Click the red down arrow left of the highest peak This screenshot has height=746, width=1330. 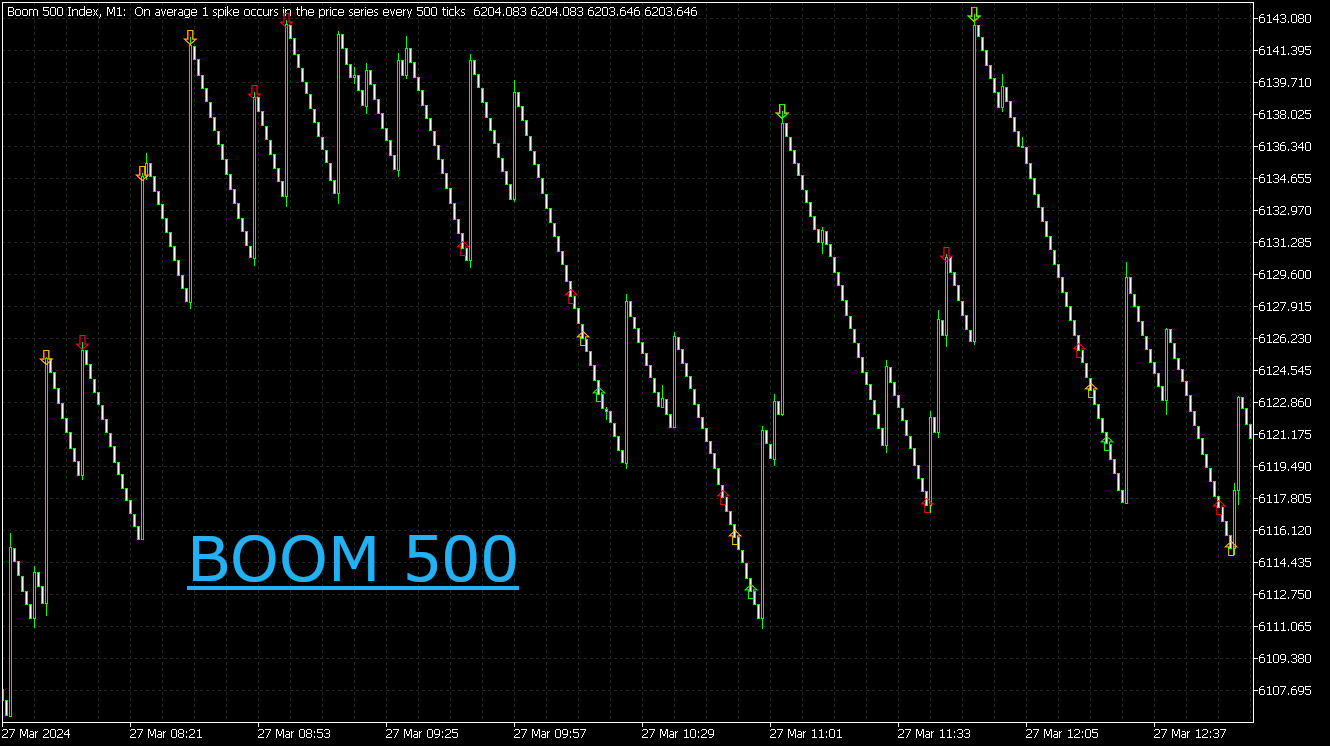point(946,254)
